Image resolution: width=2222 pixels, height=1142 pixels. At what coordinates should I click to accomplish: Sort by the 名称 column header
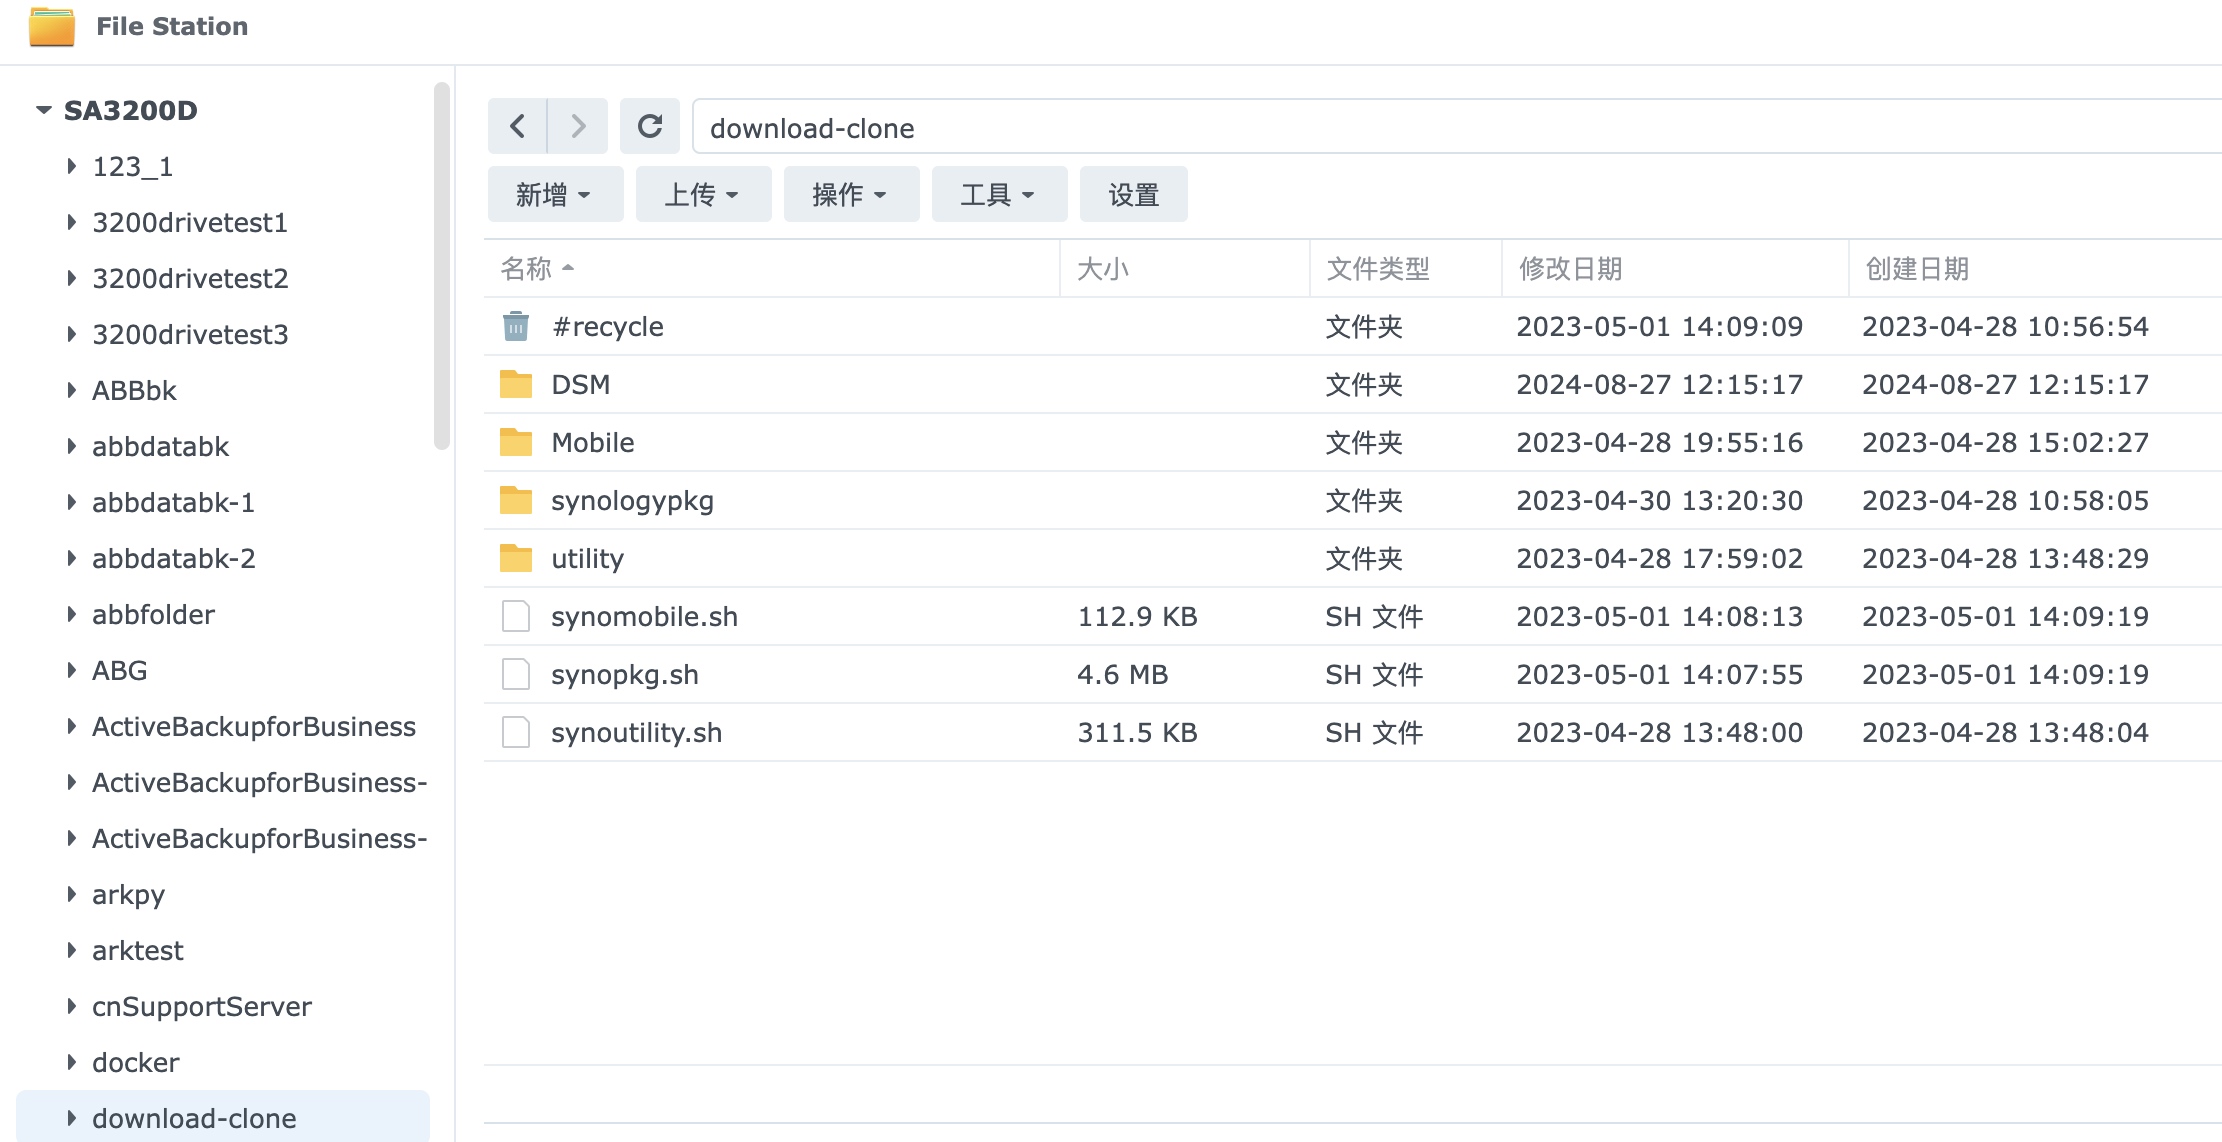(x=527, y=268)
